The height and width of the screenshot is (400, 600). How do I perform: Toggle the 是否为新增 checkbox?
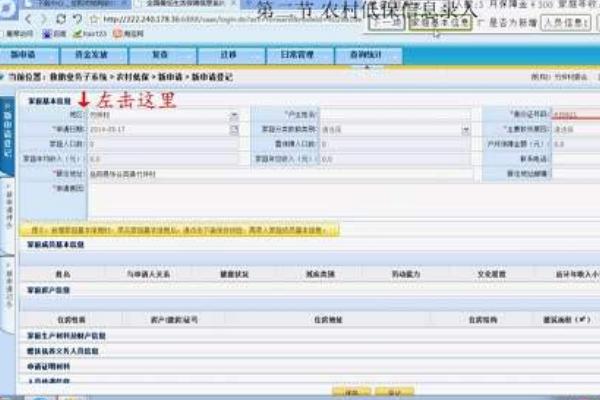[x=481, y=23]
